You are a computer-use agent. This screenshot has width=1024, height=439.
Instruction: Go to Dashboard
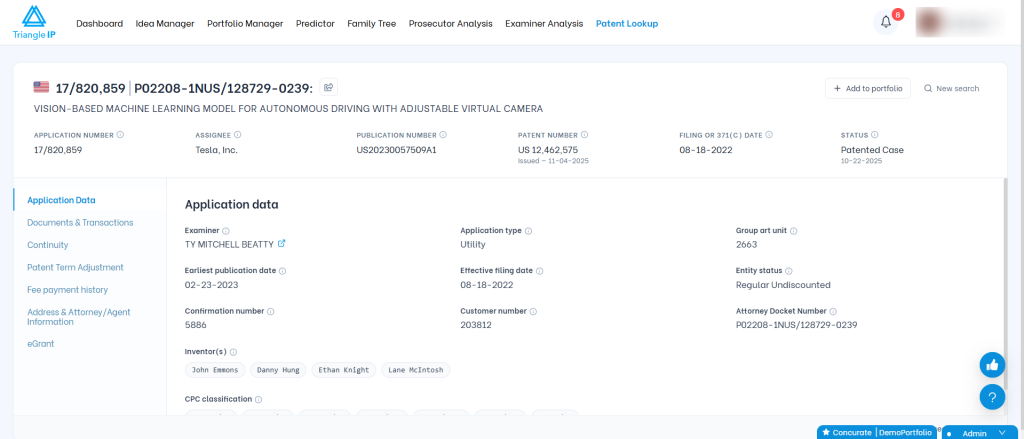[x=99, y=24]
